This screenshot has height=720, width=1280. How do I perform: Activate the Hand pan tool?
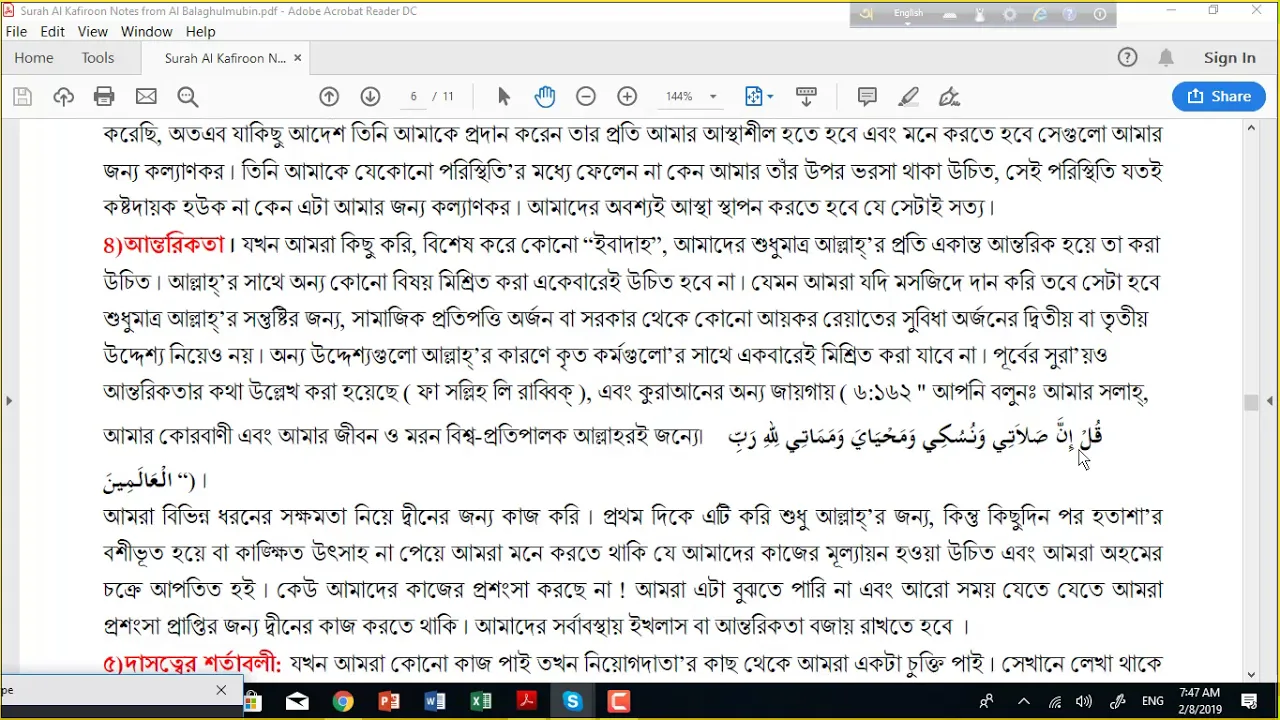544,97
